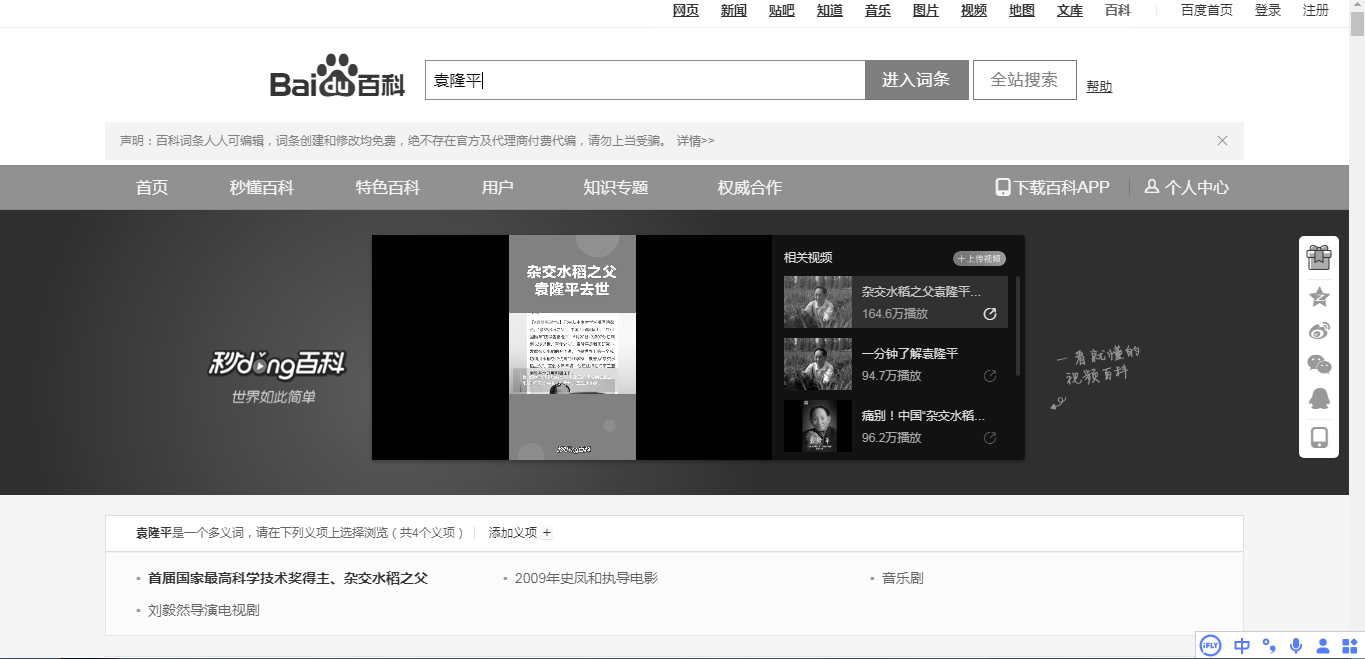Click the 秒懂百科 logo in banner
The height and width of the screenshot is (659, 1365).
pos(277,366)
